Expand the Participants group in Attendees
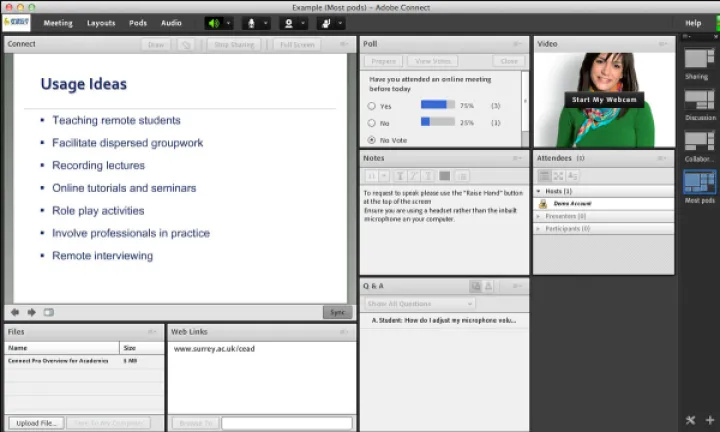Image resolution: width=720 pixels, height=432 pixels. pos(540,229)
